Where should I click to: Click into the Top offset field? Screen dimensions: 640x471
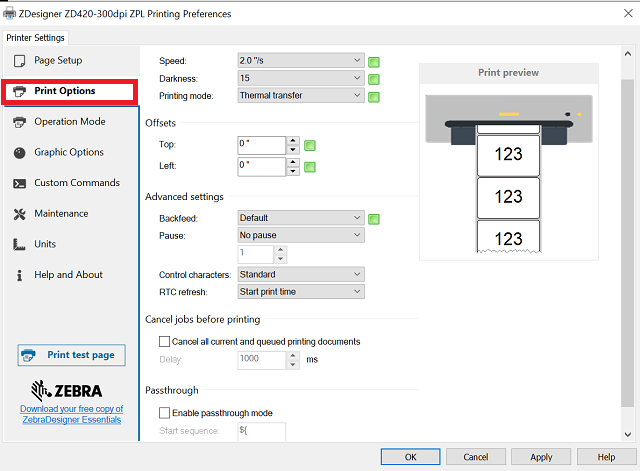click(261, 144)
